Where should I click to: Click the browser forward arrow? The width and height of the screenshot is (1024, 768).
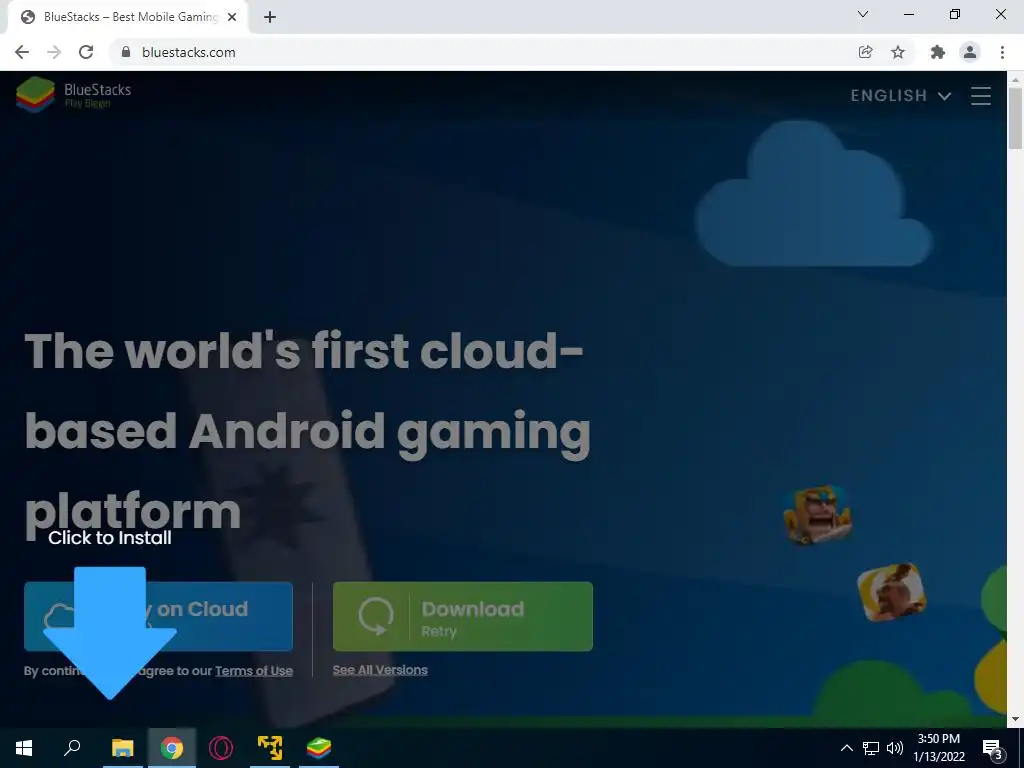[x=54, y=52]
